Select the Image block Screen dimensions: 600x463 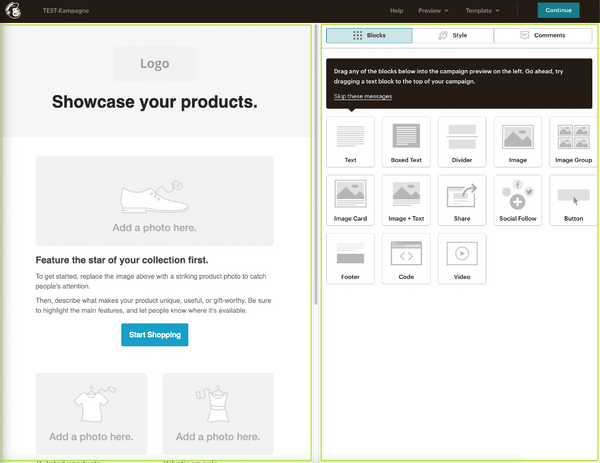[517, 141]
